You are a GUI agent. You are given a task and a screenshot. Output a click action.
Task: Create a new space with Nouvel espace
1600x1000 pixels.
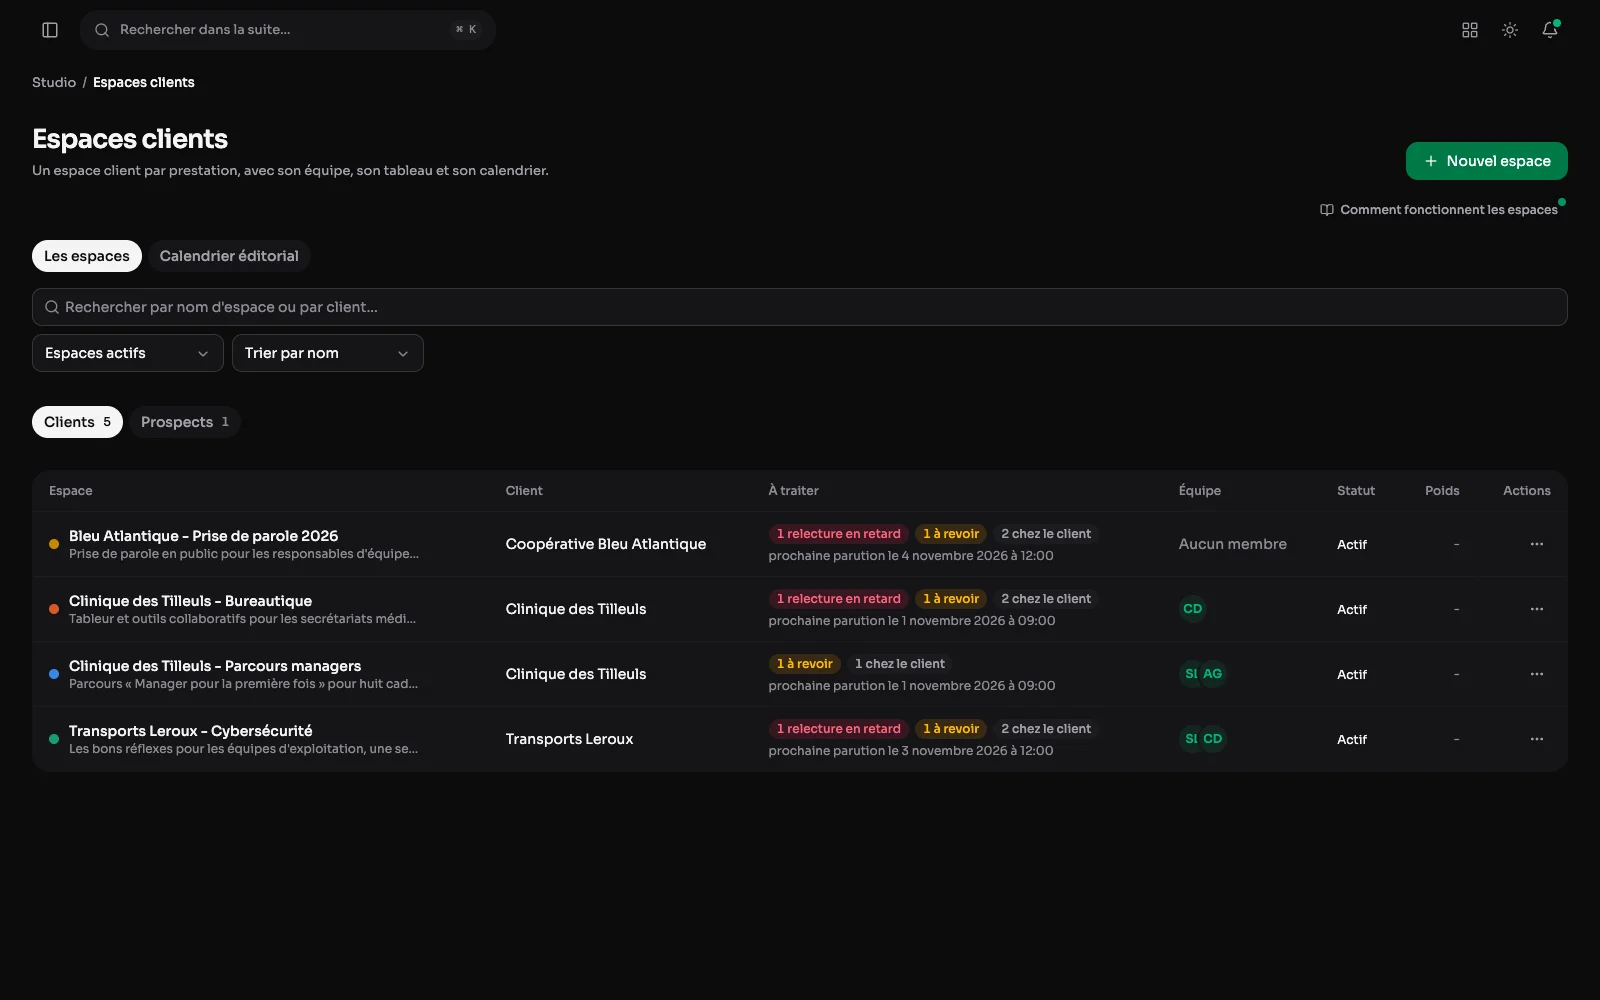click(1487, 161)
